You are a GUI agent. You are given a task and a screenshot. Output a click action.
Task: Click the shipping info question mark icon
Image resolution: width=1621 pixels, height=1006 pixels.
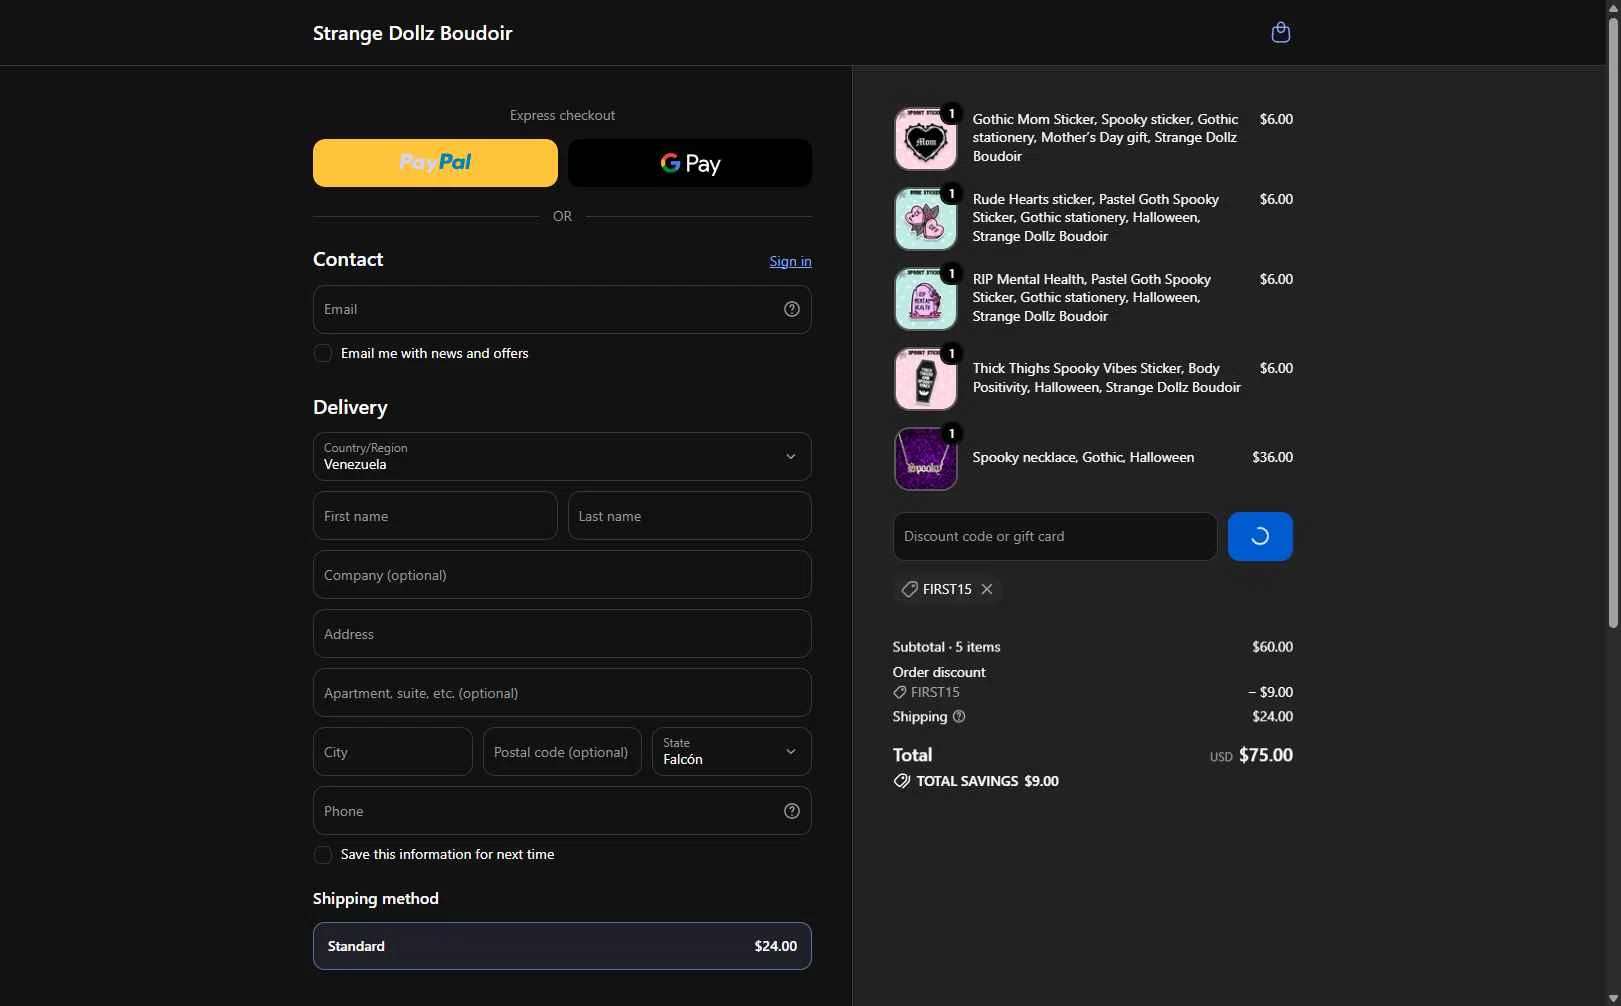(x=959, y=716)
